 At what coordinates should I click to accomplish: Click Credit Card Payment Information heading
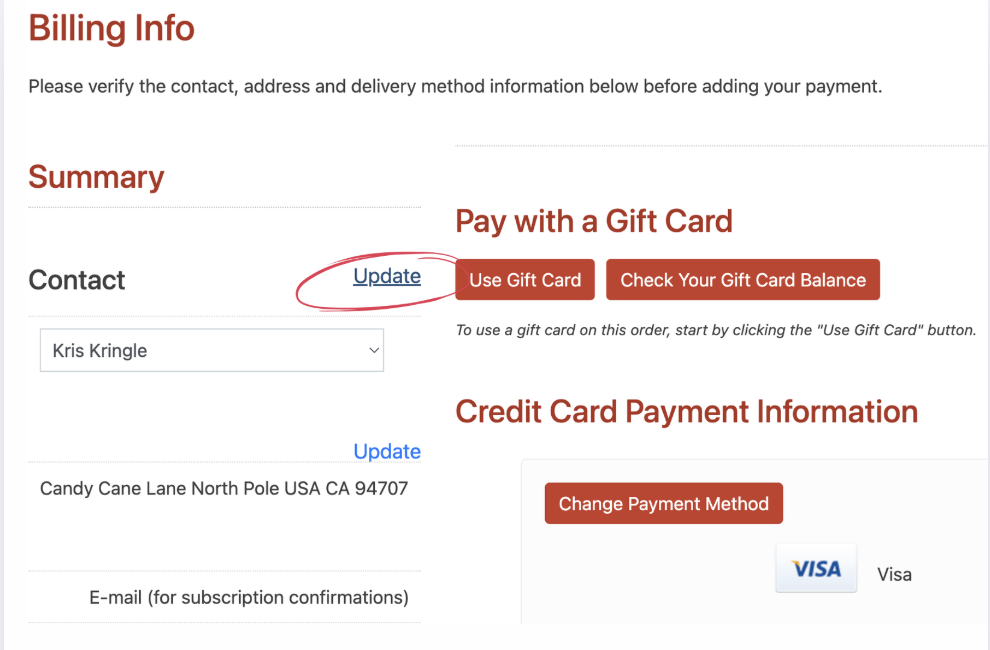pos(686,411)
